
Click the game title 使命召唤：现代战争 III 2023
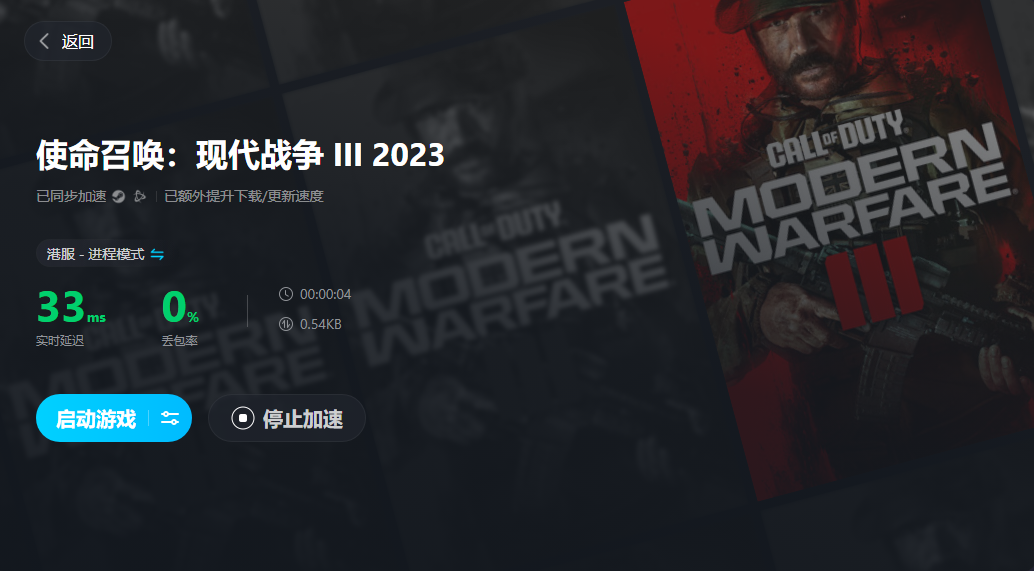(x=240, y=156)
